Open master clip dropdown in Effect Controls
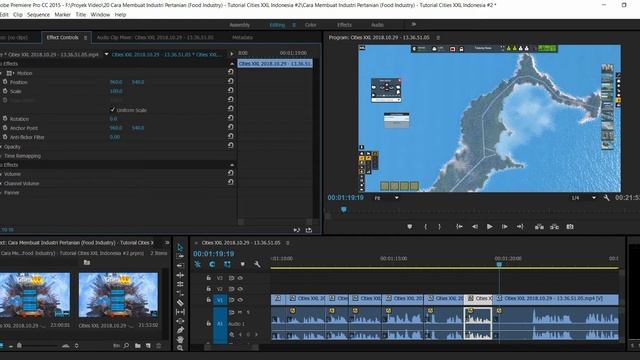 click(x=106, y=54)
